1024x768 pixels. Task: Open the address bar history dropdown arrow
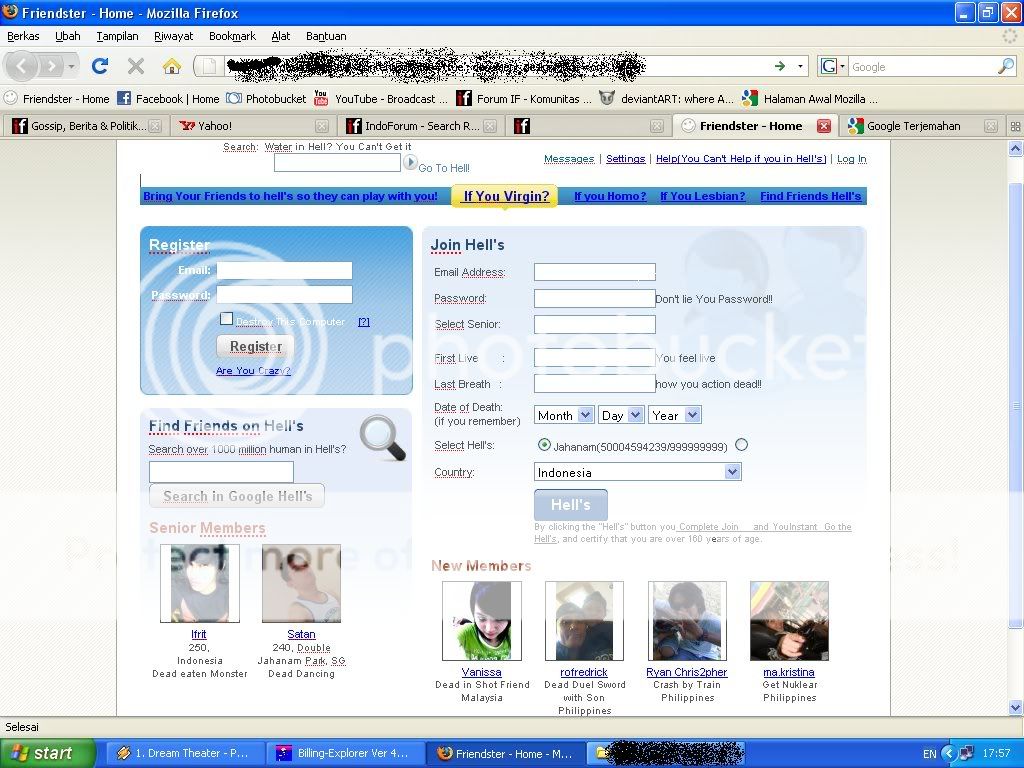point(800,66)
